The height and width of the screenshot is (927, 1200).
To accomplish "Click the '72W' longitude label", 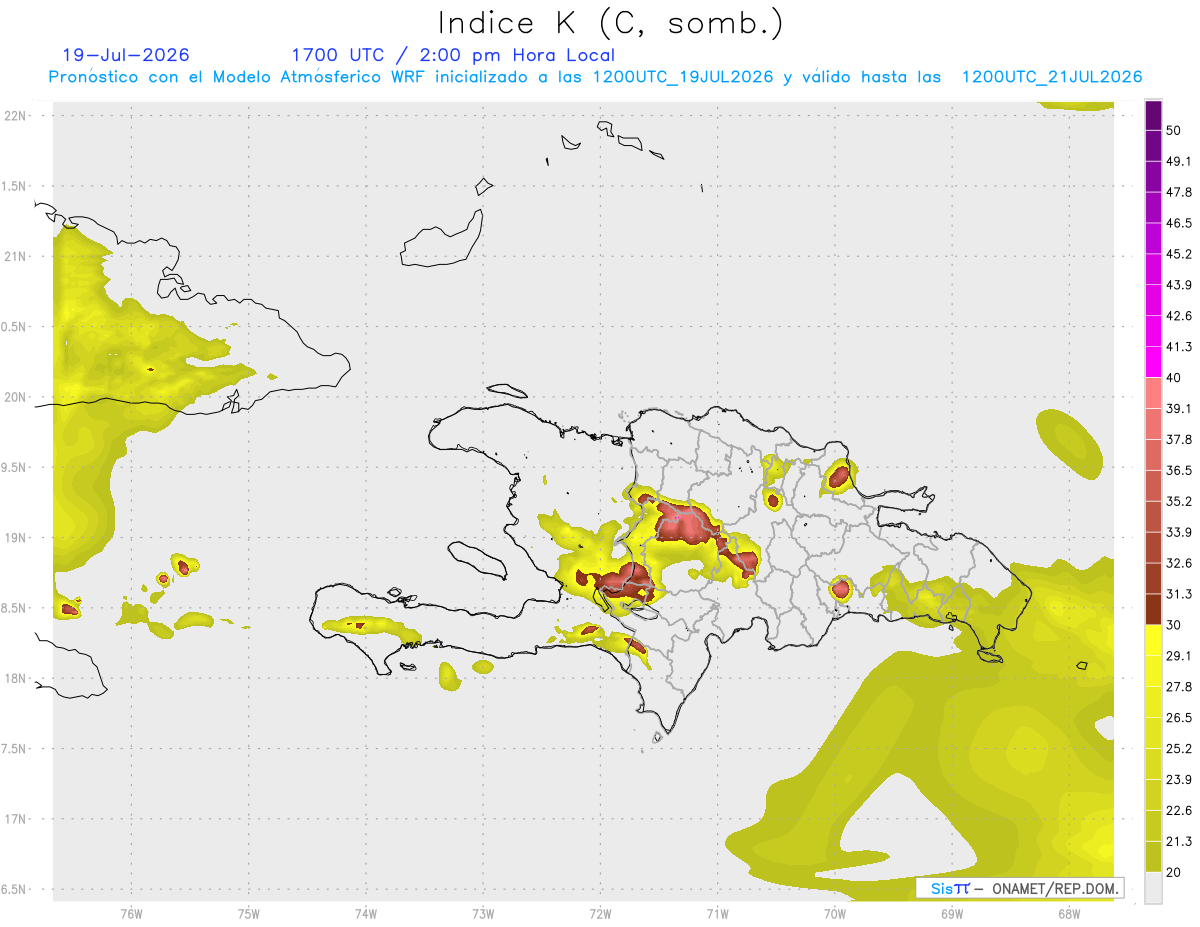I will pos(600,913).
